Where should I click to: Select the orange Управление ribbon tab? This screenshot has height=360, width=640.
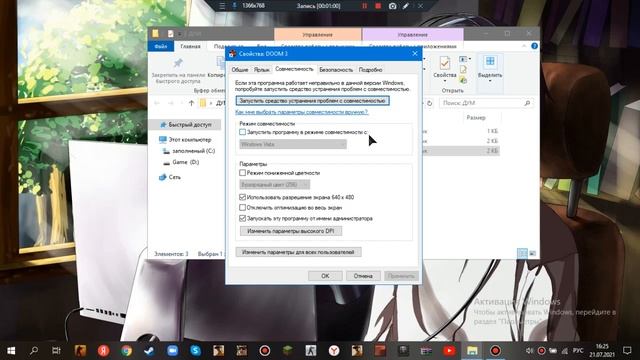click(x=318, y=35)
